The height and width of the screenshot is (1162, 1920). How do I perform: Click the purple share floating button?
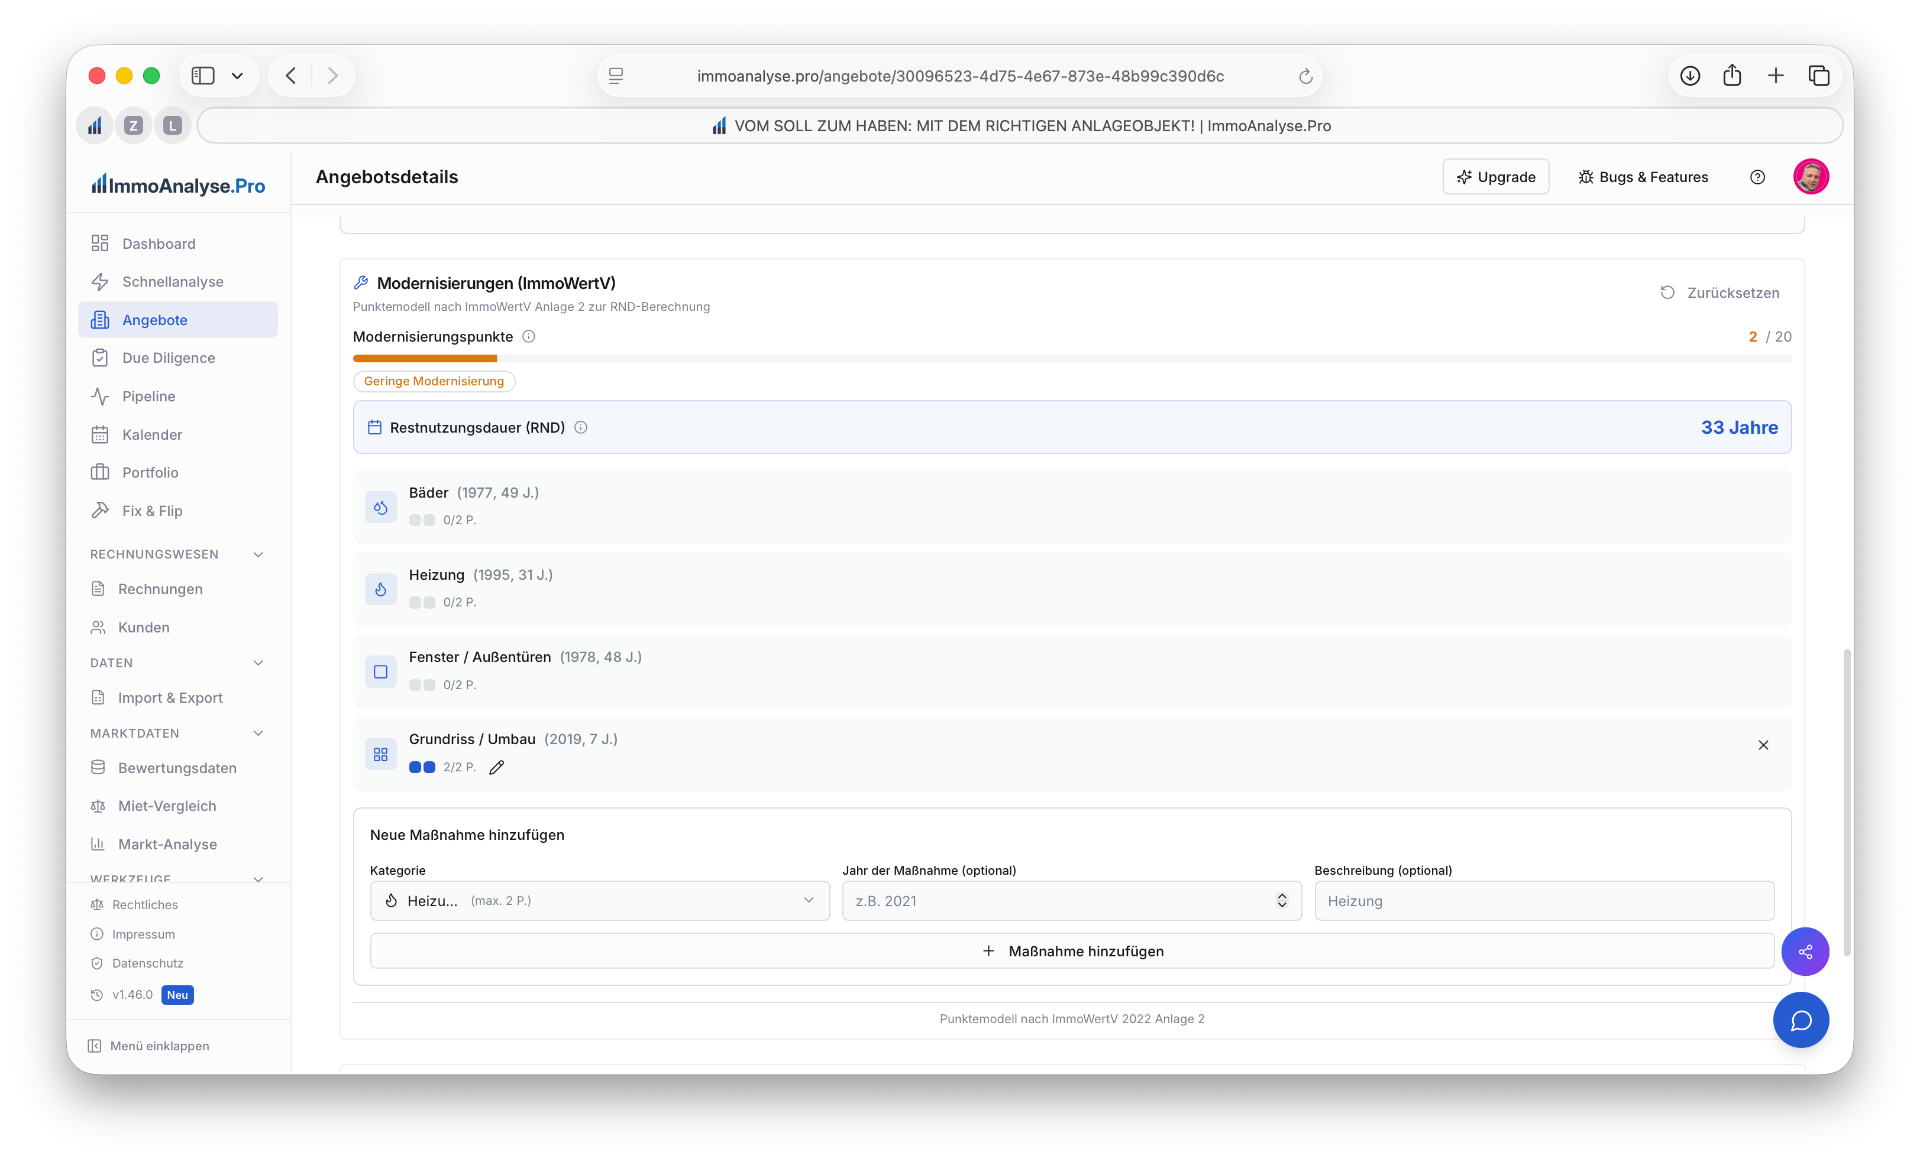pyautogui.click(x=1805, y=952)
